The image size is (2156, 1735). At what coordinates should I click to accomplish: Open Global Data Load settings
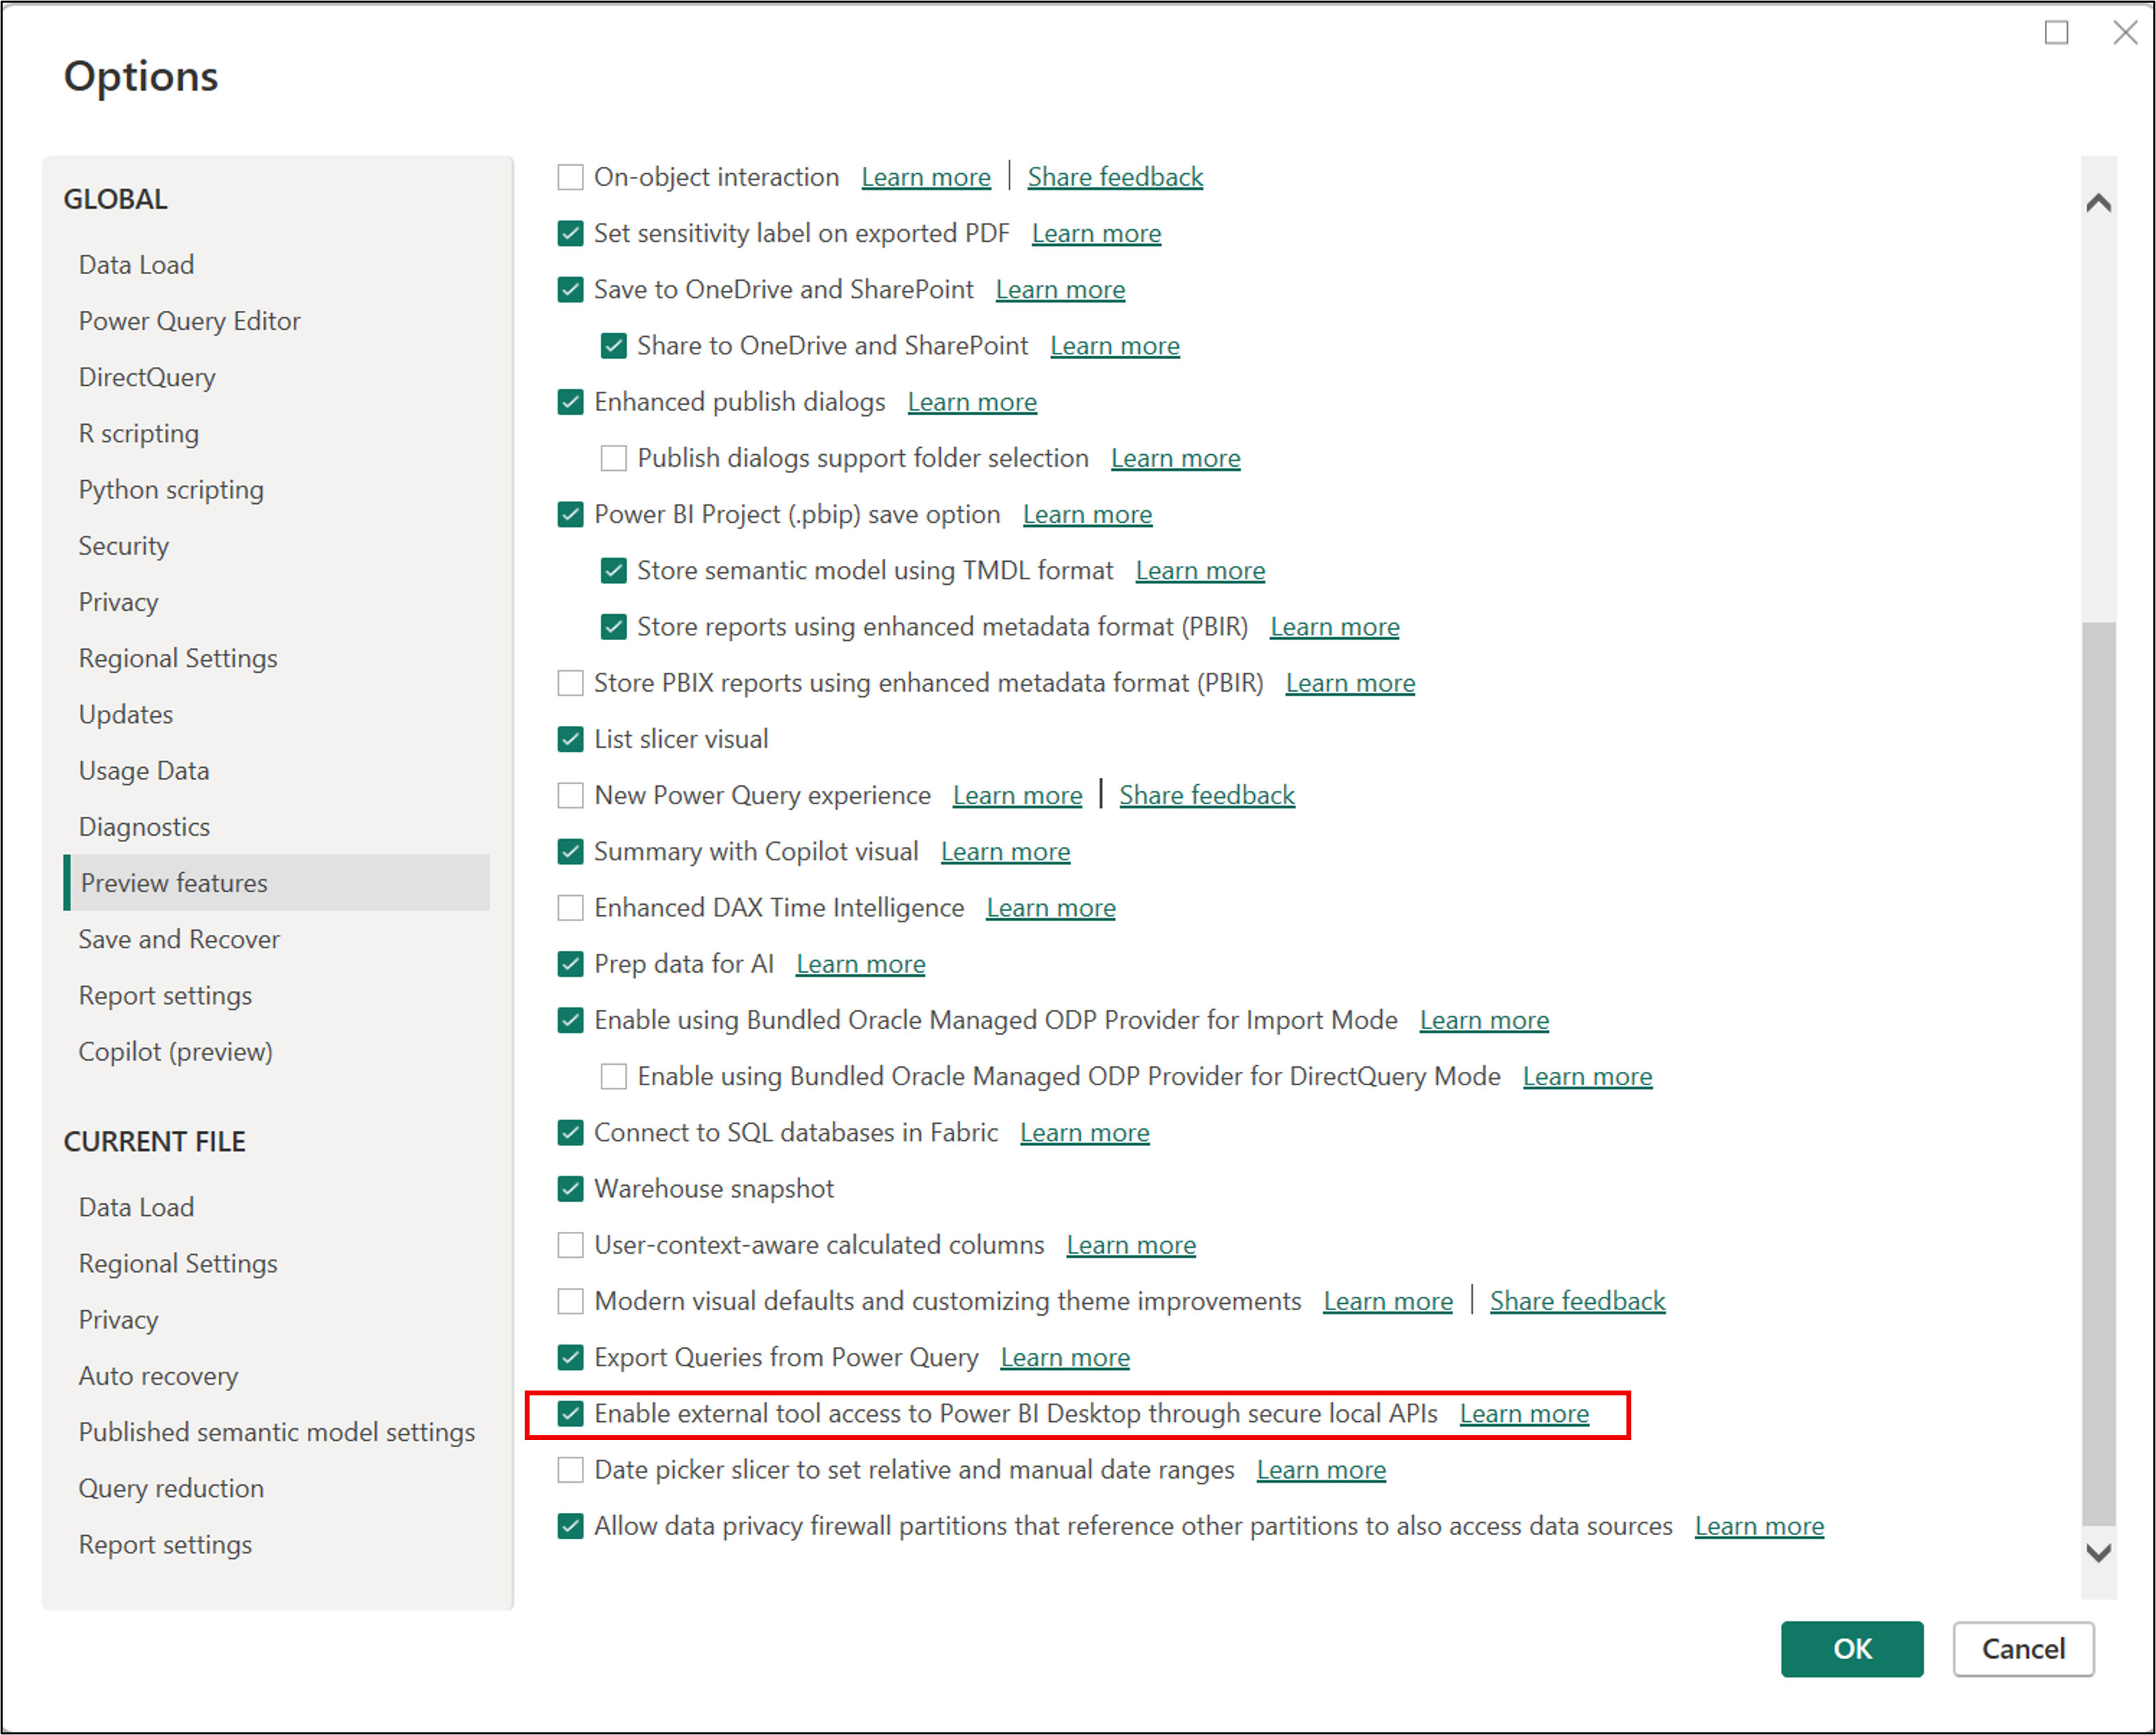click(x=136, y=265)
